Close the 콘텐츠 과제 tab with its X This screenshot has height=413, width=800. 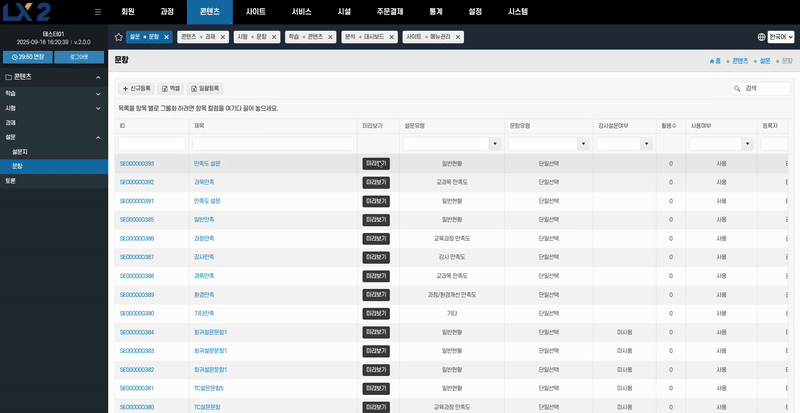[x=223, y=36]
